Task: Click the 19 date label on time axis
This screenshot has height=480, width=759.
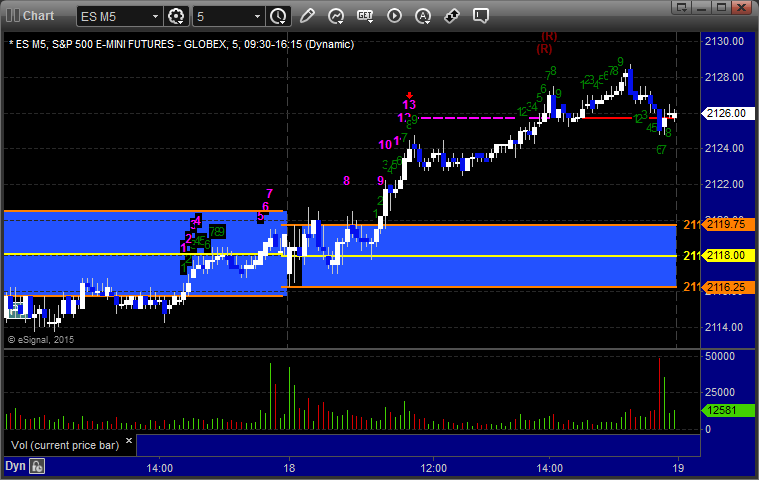Action: [678, 468]
